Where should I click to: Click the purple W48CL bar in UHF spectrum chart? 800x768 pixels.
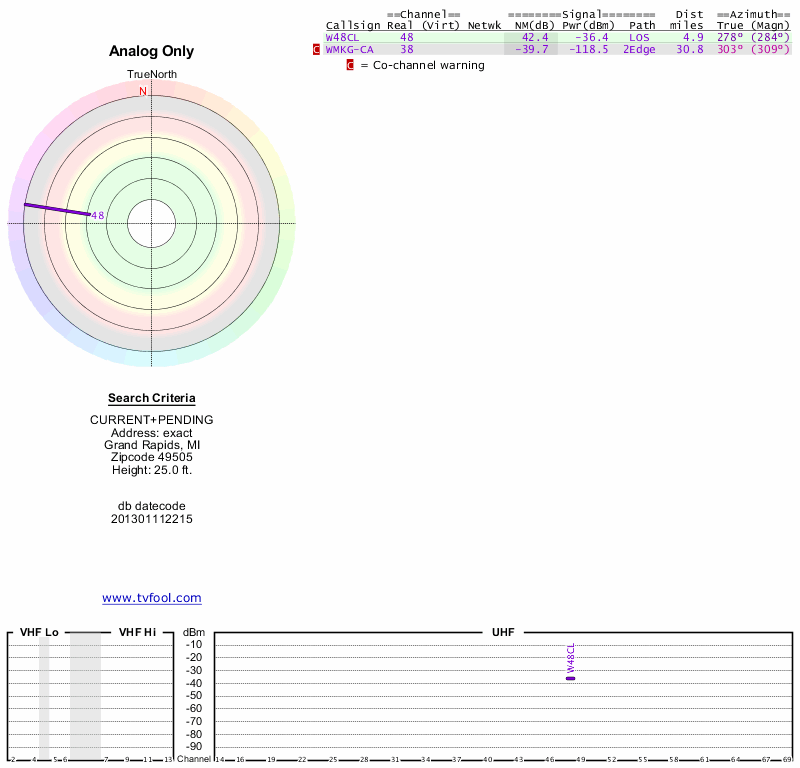point(570,678)
